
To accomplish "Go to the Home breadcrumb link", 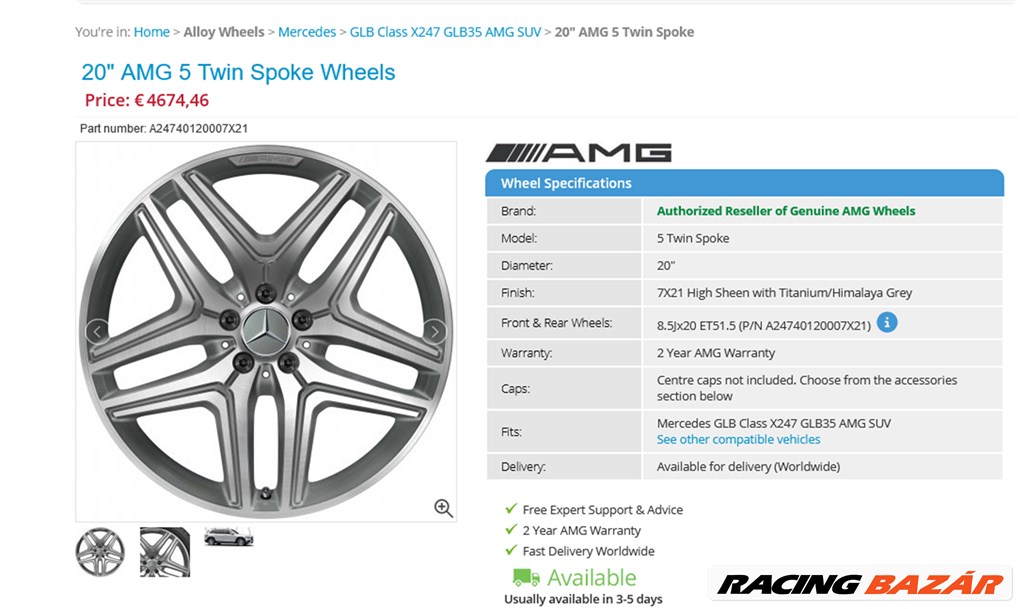I will 152,32.
